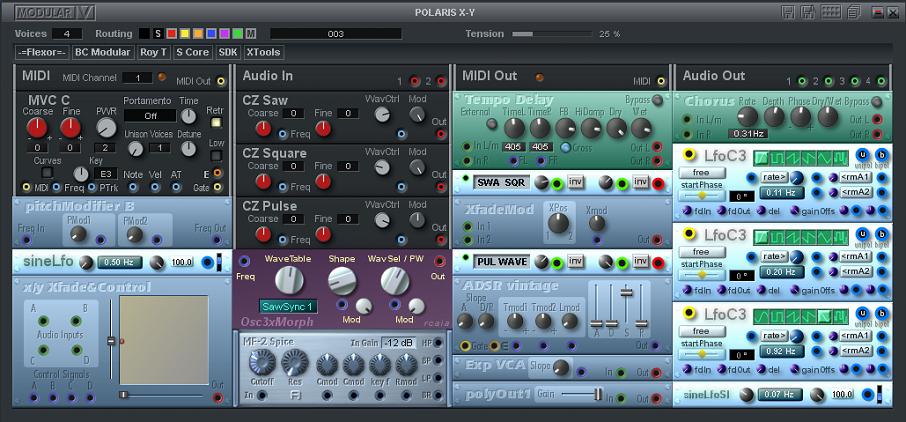Open the 003 preset selector
906x422 pixels.
tap(336, 34)
